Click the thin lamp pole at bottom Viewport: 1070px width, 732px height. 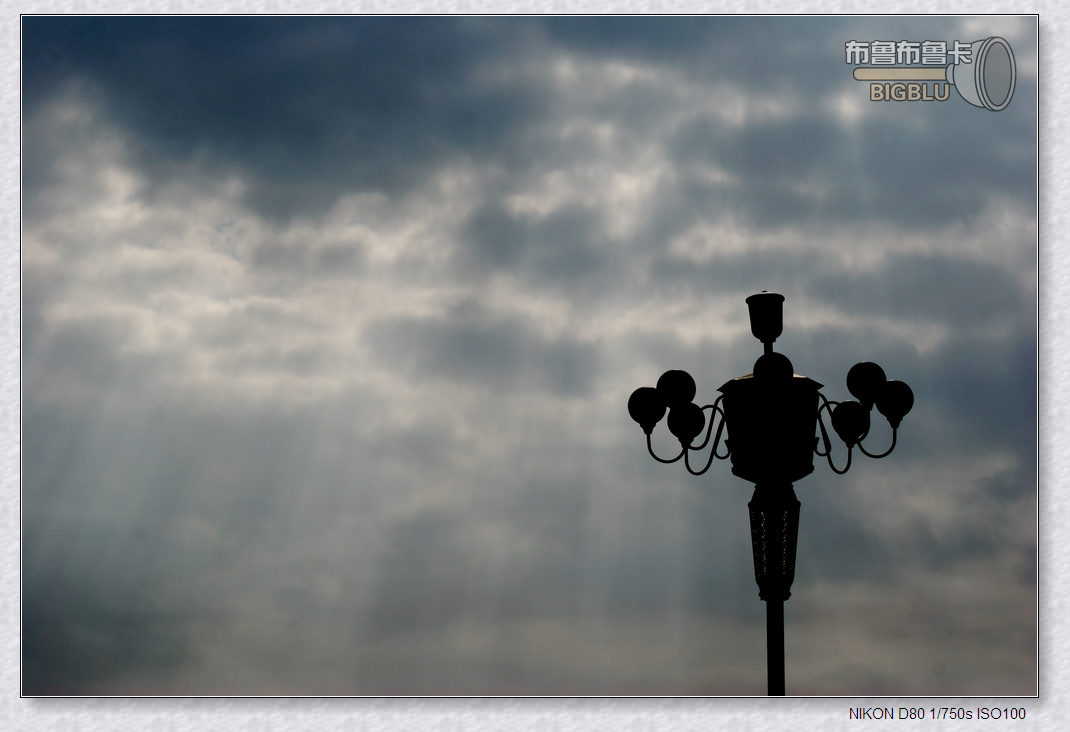click(x=775, y=650)
